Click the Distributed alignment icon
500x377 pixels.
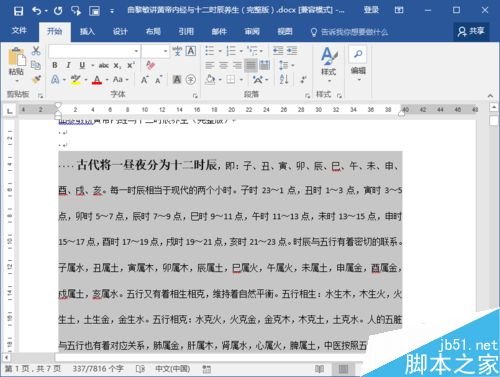click(x=265, y=65)
